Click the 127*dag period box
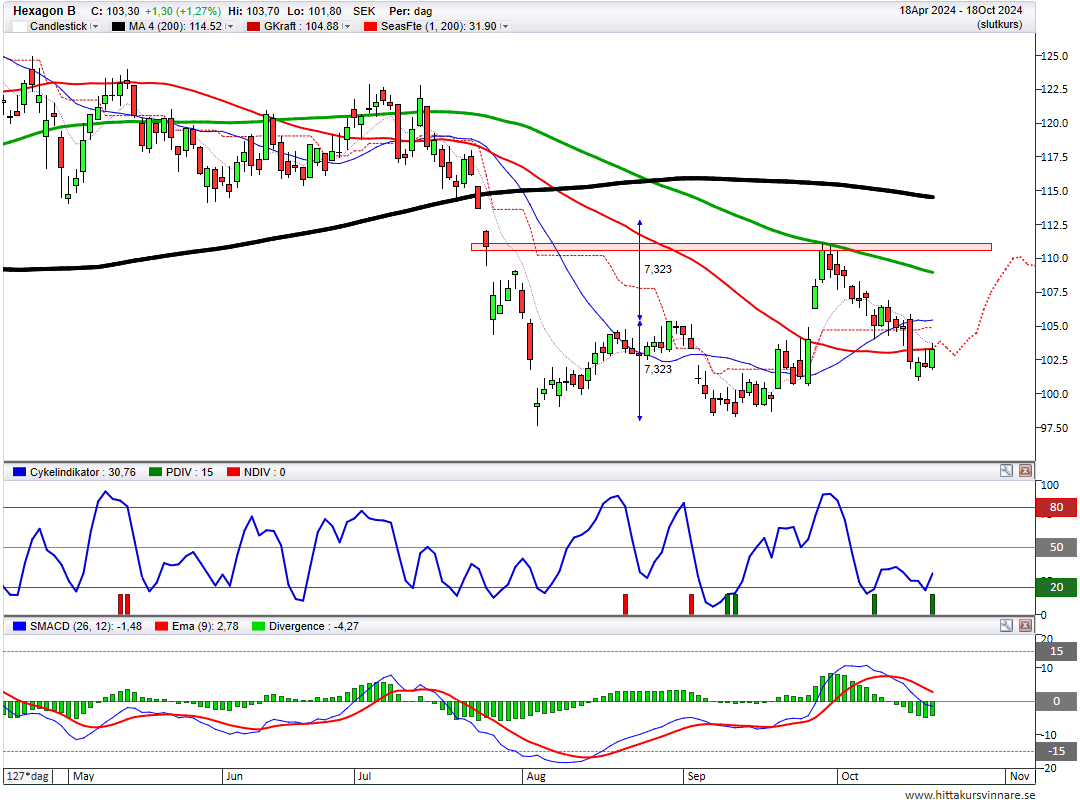This screenshot has width=1080, height=800. point(28,776)
